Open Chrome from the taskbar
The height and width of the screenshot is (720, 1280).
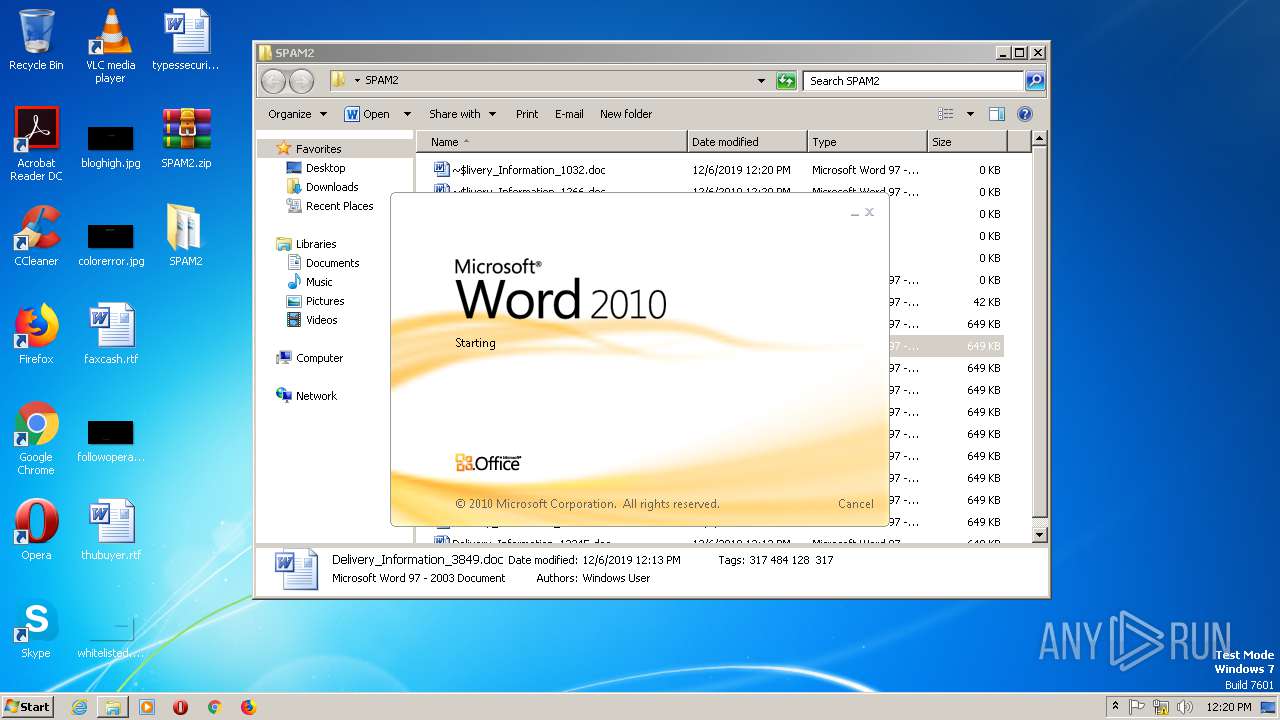pyautogui.click(x=214, y=707)
